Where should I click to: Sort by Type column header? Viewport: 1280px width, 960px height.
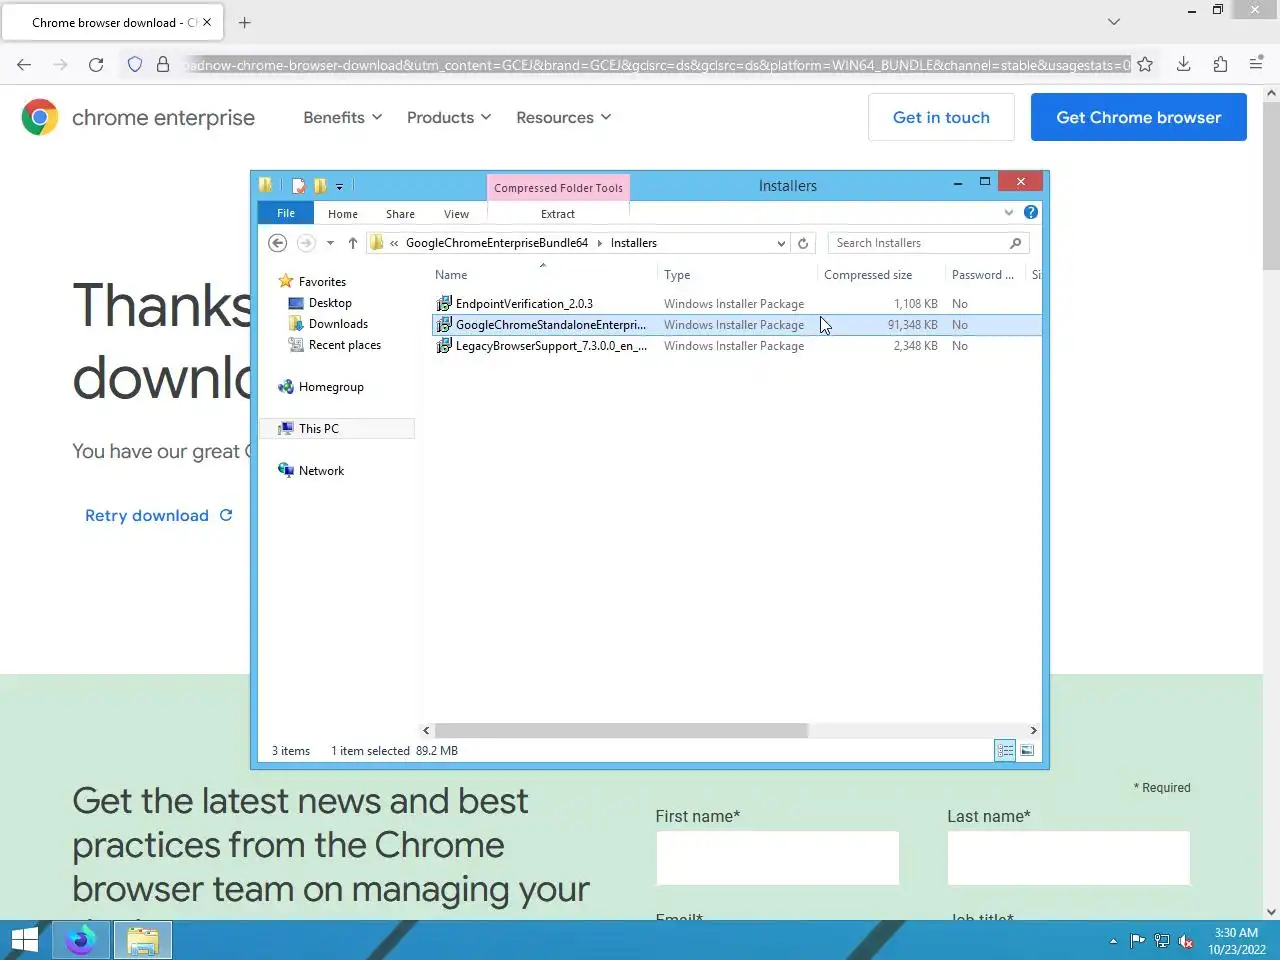click(x=738, y=275)
